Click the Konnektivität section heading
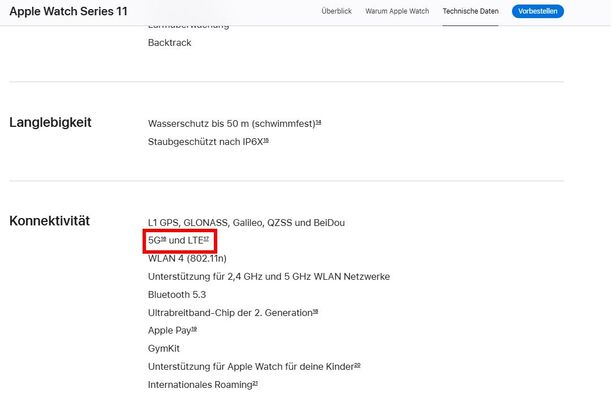This screenshot has width=611, height=410. 49,221
